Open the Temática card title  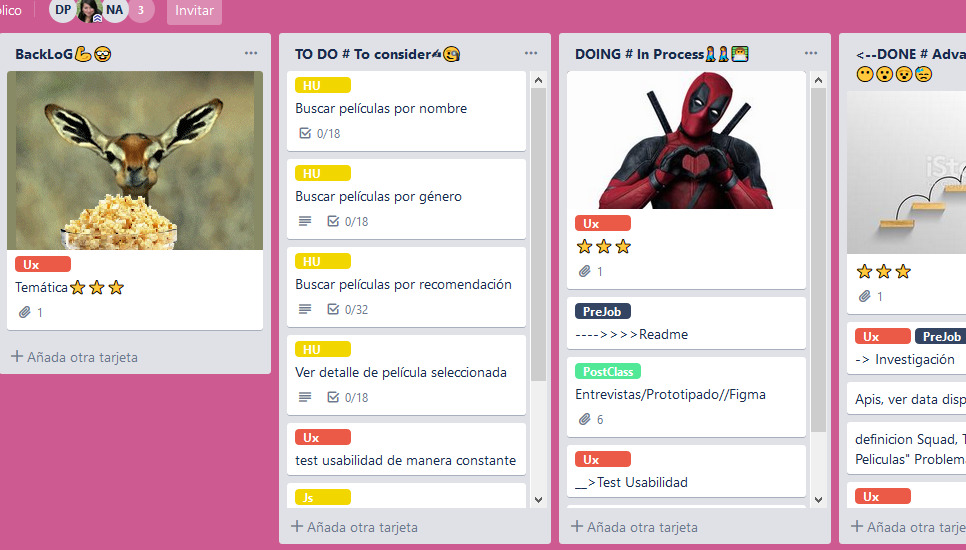[70, 287]
